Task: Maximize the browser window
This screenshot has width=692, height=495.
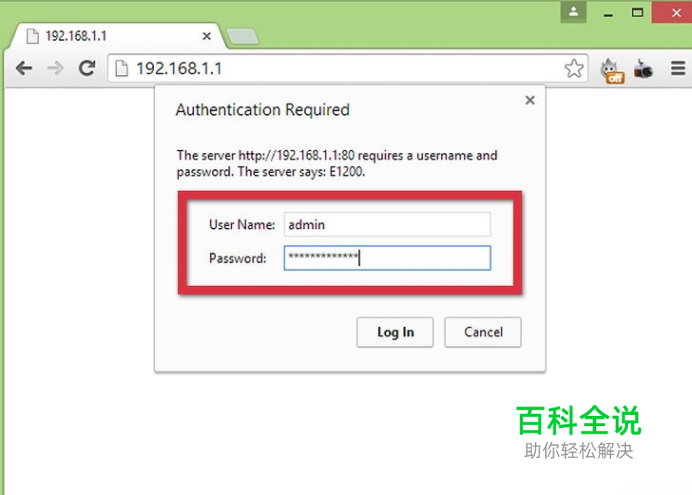Action: click(637, 12)
